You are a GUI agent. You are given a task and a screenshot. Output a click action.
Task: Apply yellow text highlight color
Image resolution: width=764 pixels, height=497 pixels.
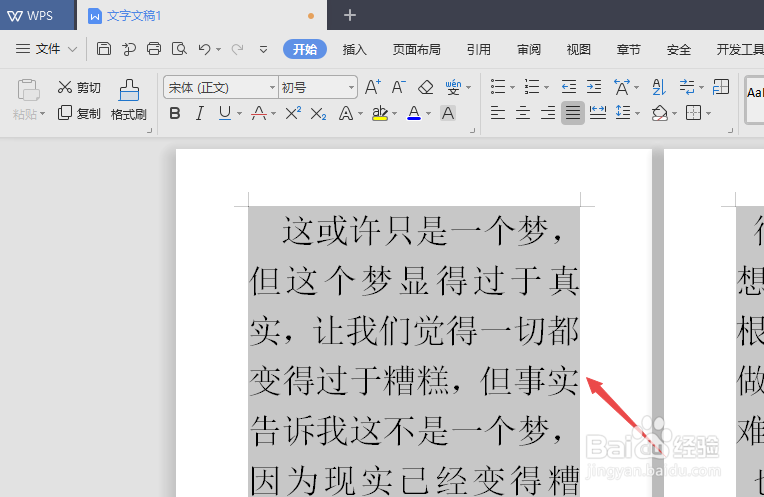tap(380, 113)
